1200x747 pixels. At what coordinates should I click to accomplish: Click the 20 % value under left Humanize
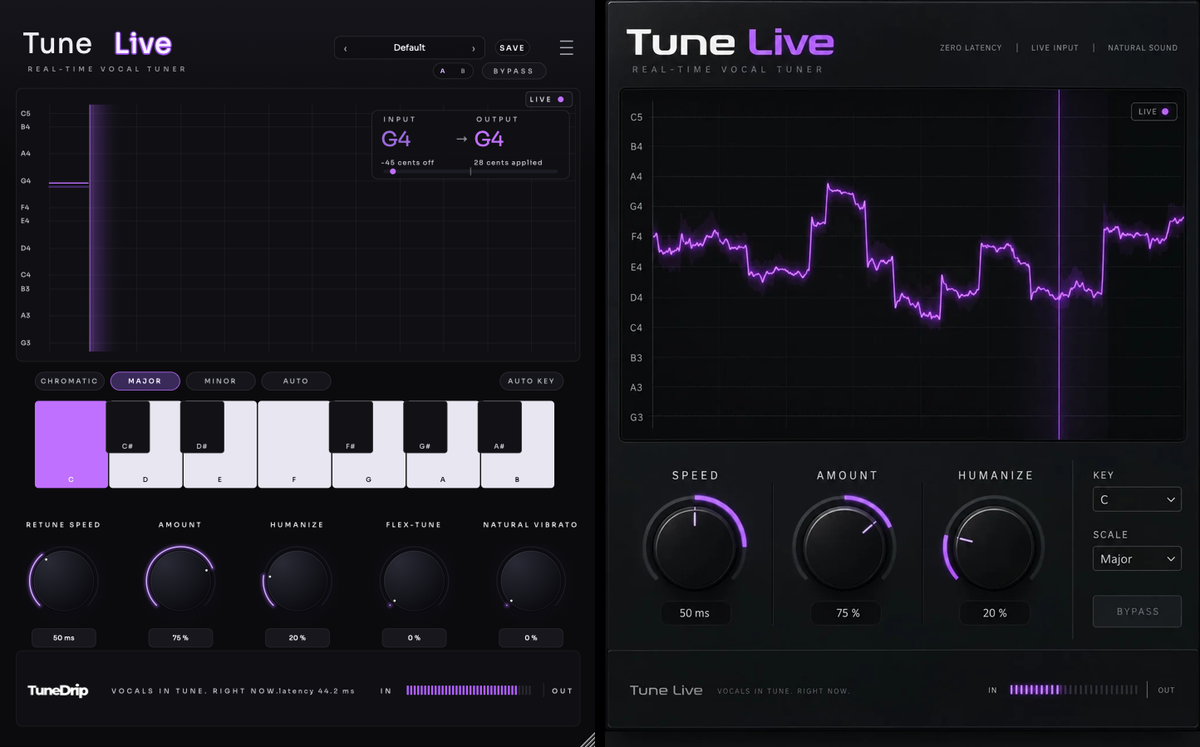297,637
